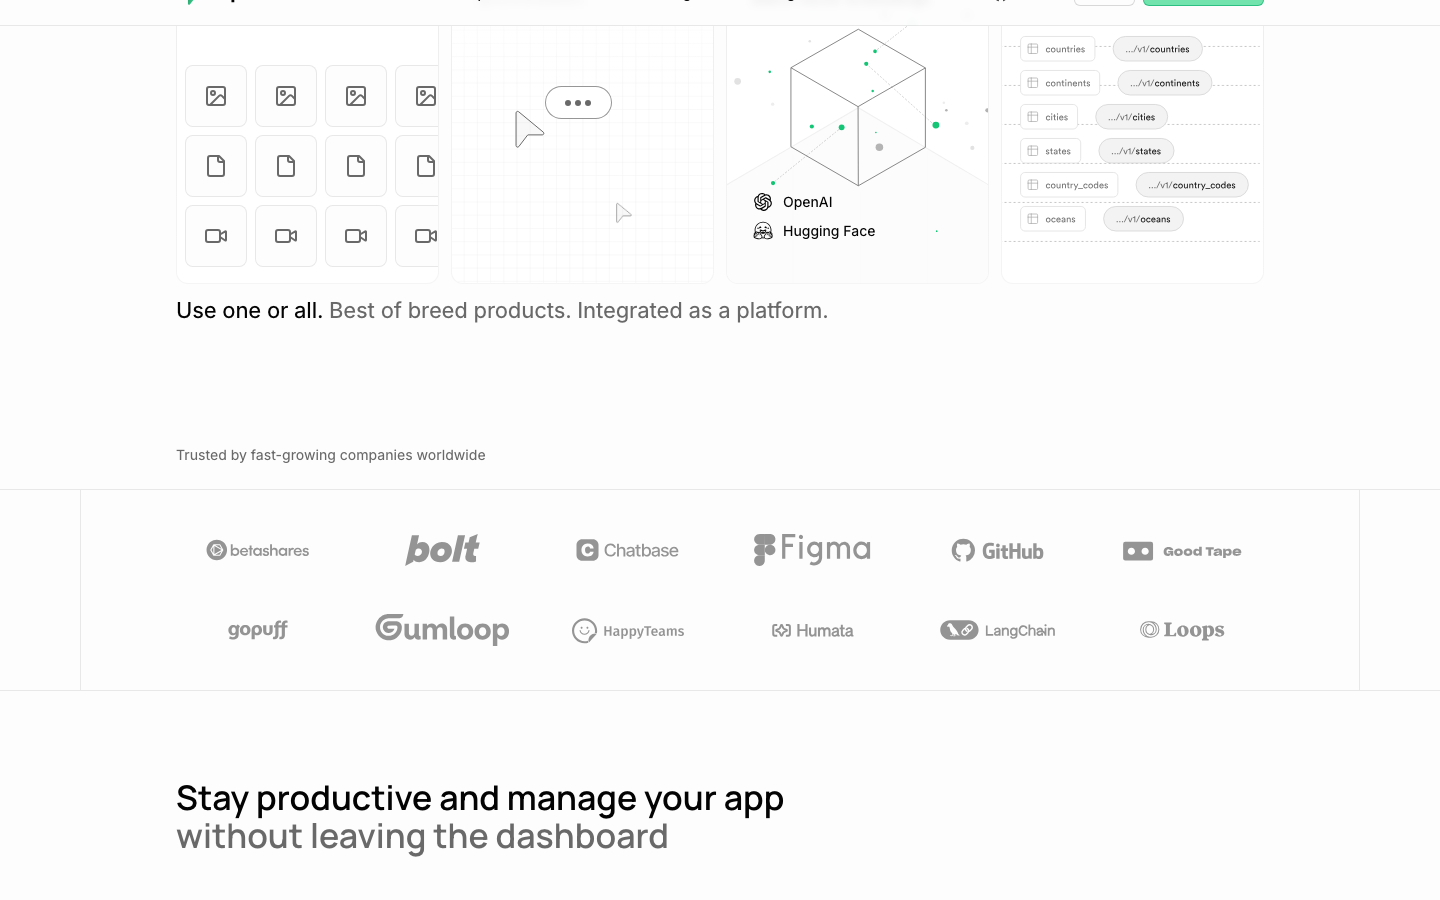Click the table icon beside cities
This screenshot has height=900, width=1440.
pyautogui.click(x=1033, y=117)
